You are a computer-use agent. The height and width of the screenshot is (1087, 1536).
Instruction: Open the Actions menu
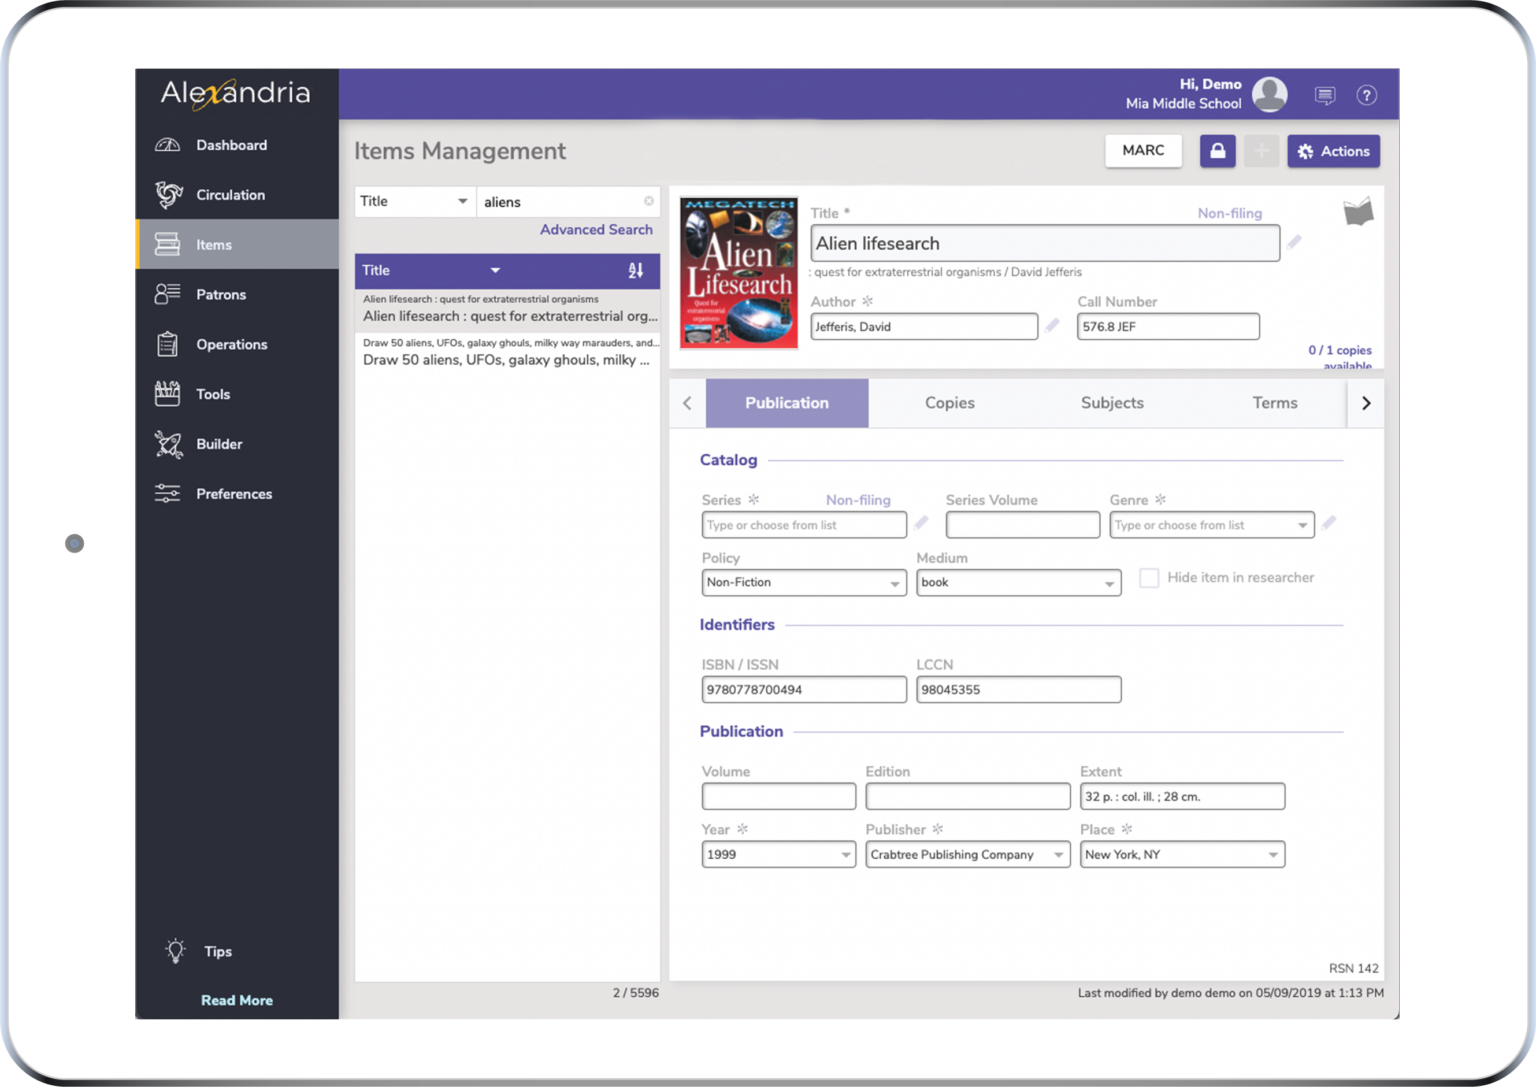[x=1333, y=150]
